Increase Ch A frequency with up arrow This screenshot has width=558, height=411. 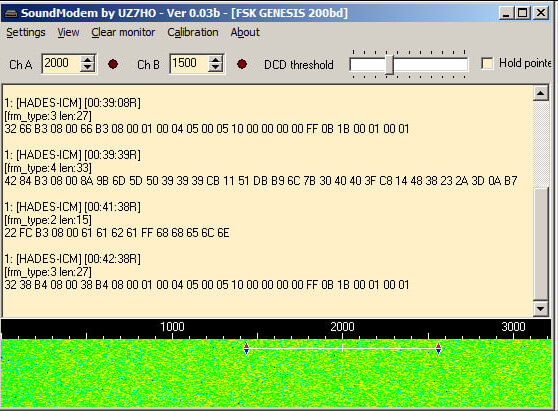pyautogui.click(x=88, y=59)
